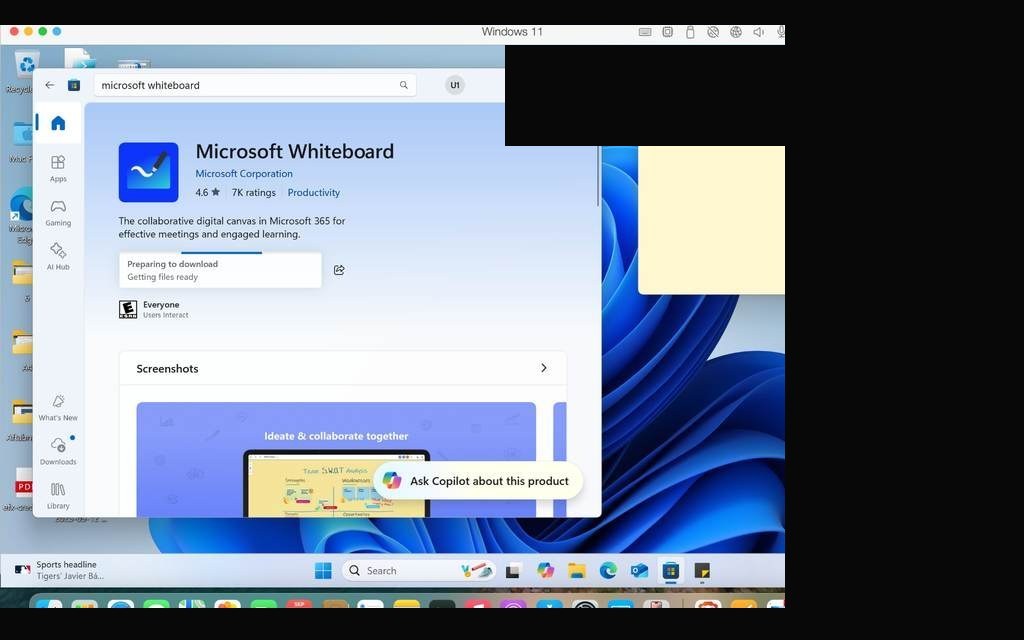Screen dimensions: 1024x640
Task: Click the Share icon beside download status
Action: pos(339,270)
